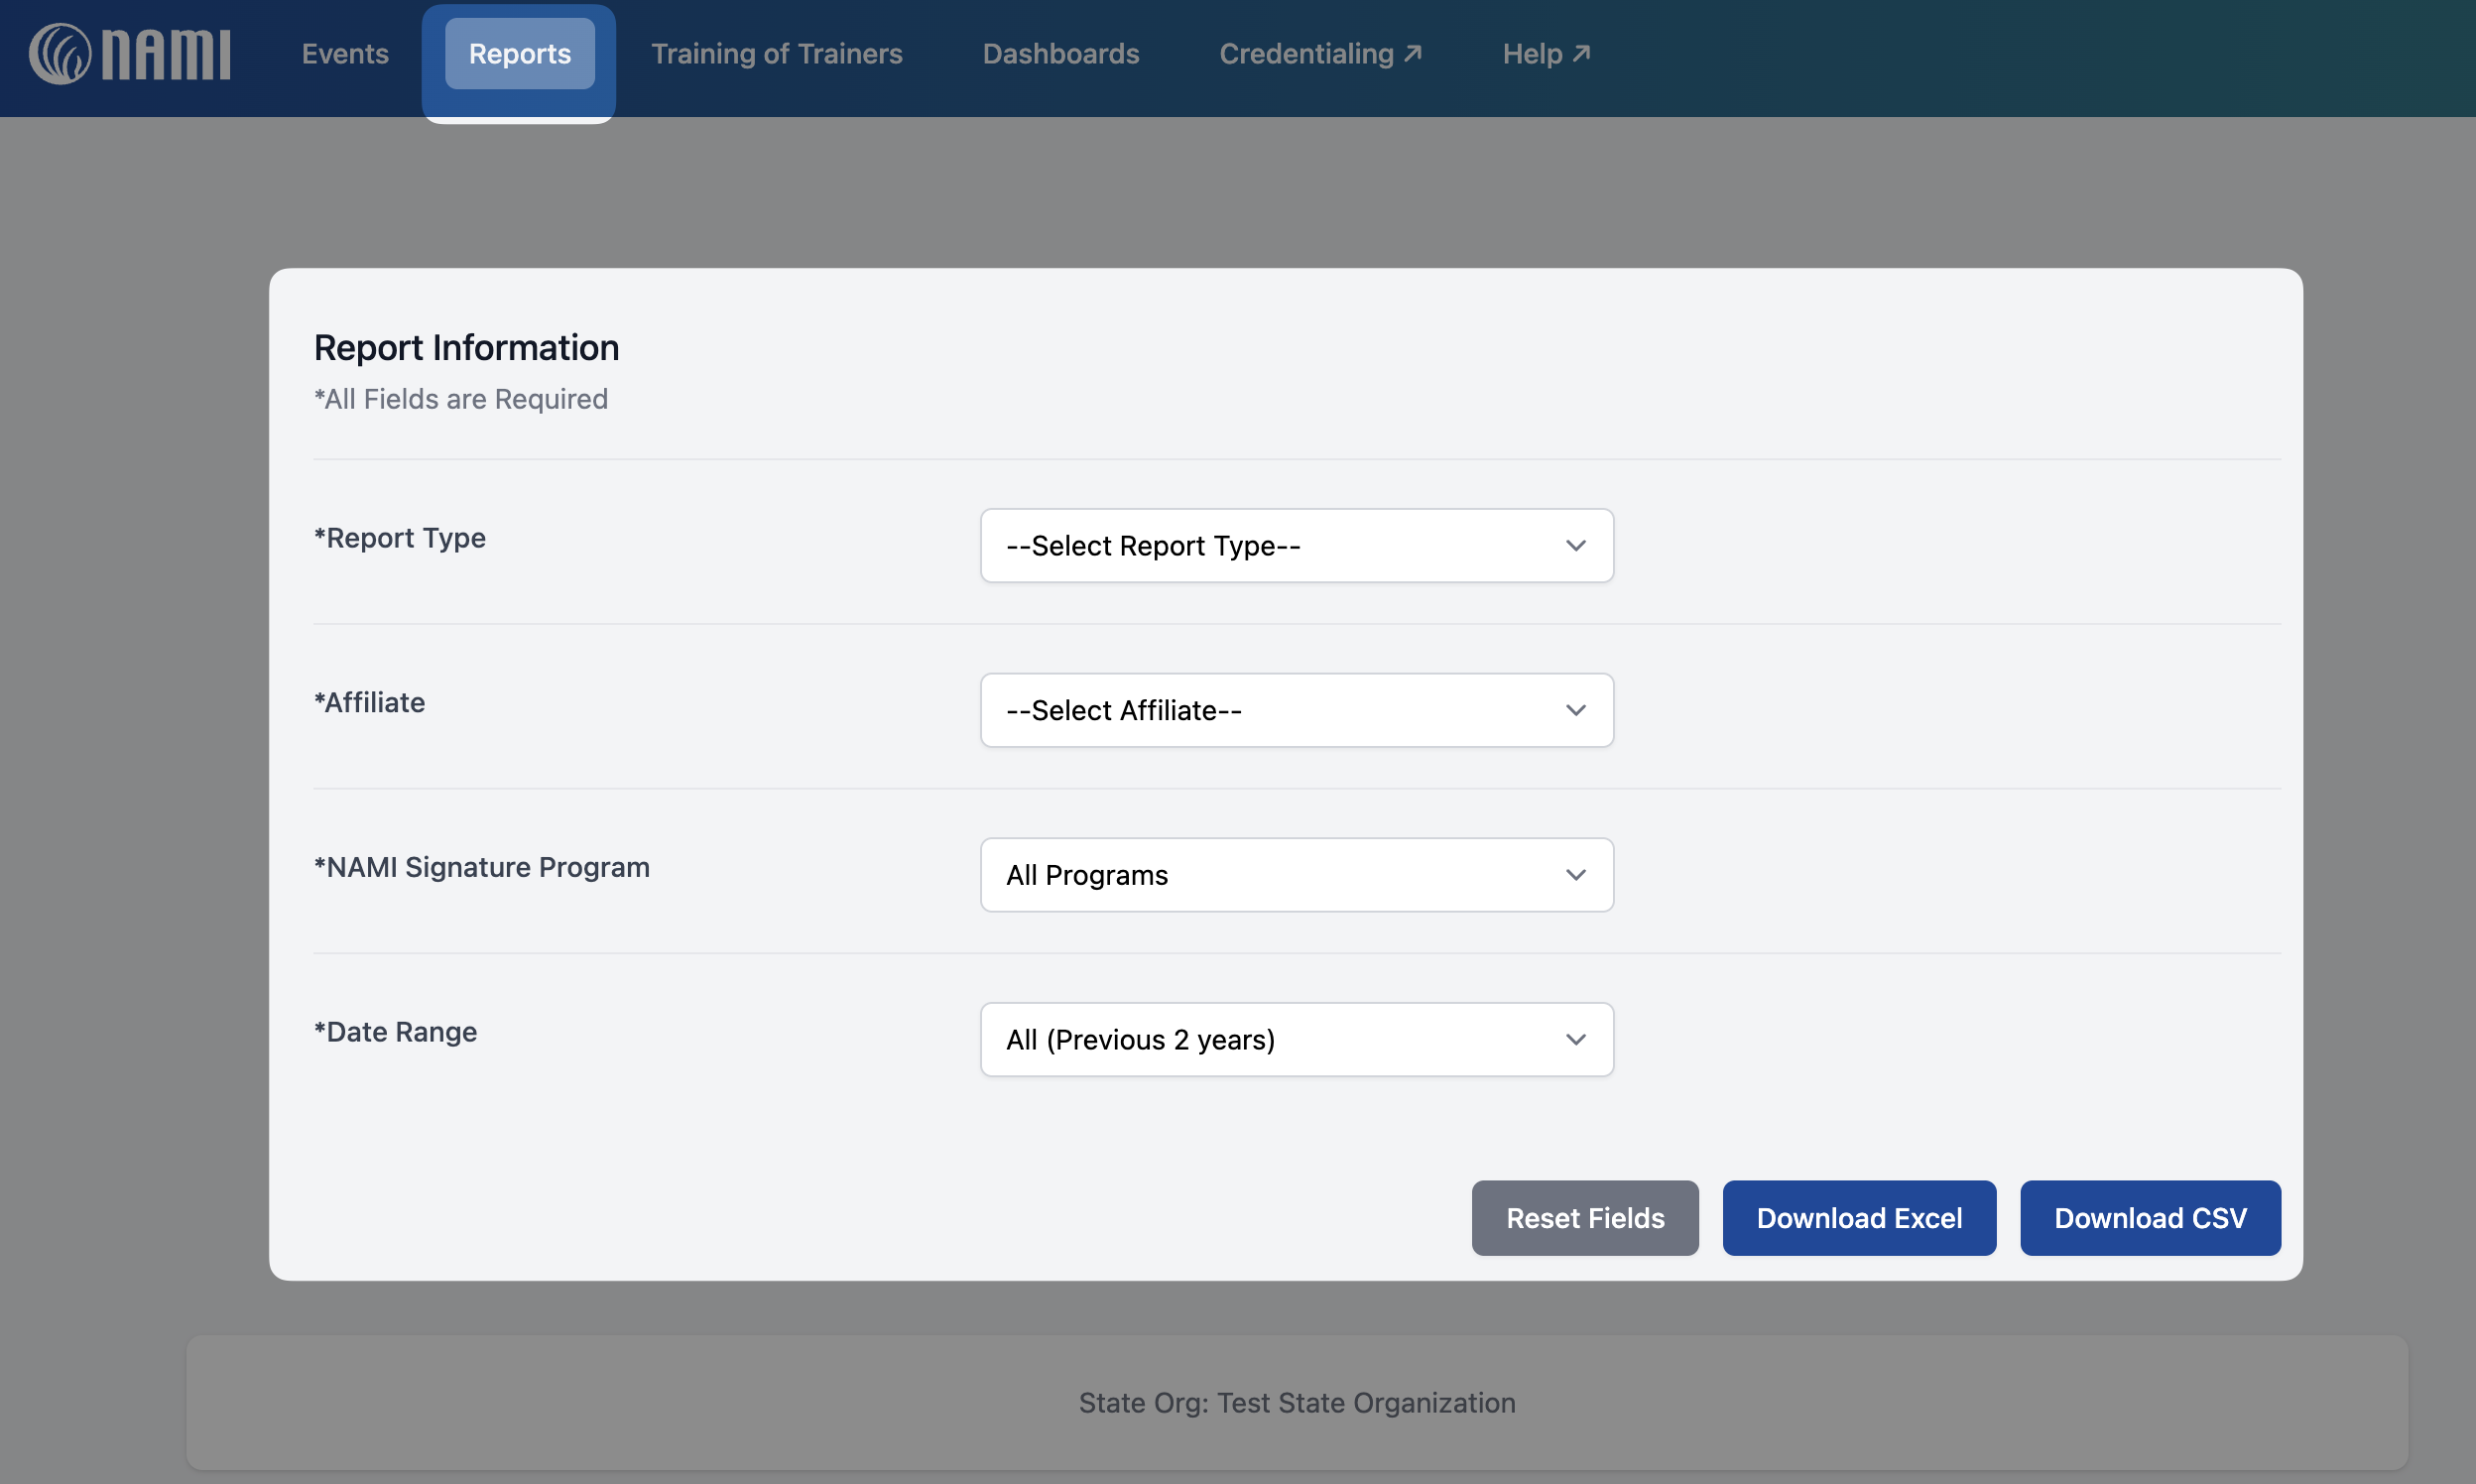Click the Download CSV button
This screenshot has width=2476, height=1484.
(2149, 1218)
